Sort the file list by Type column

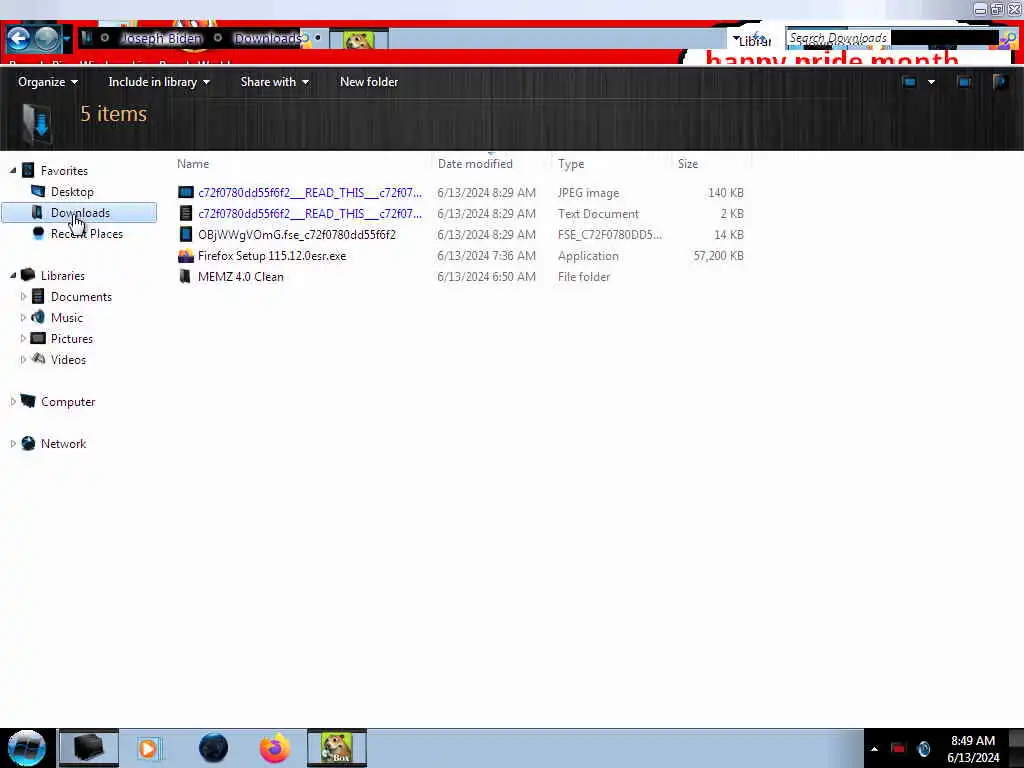coord(571,164)
